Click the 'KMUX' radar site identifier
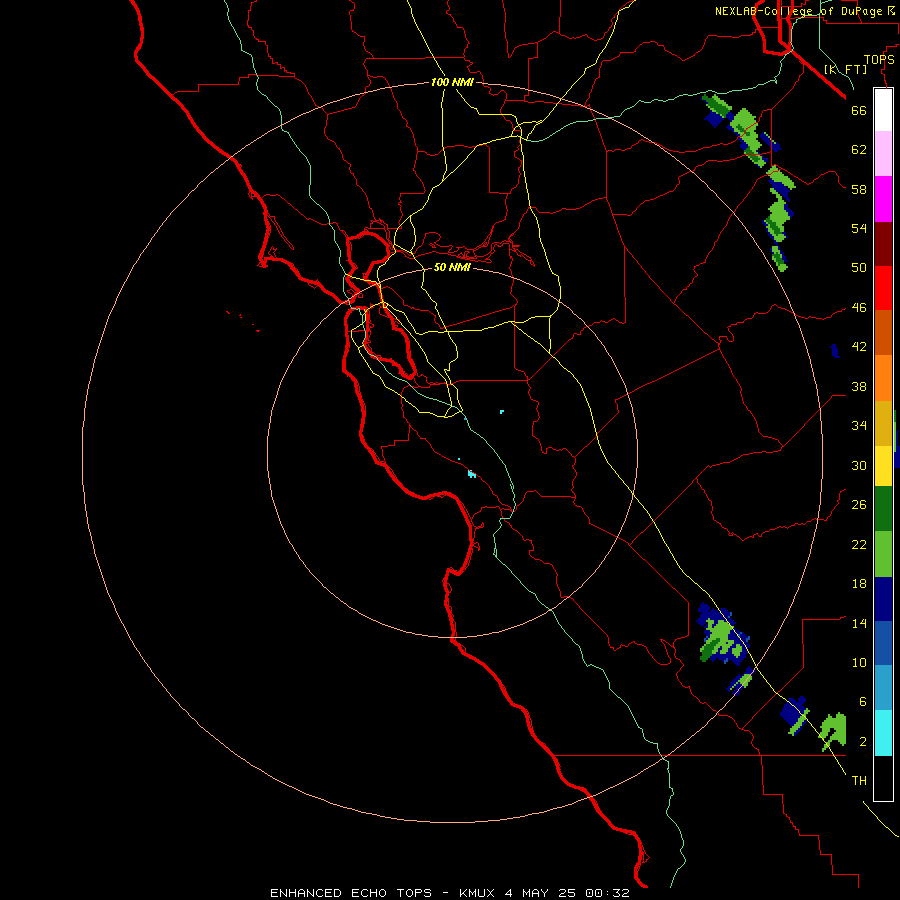Image resolution: width=900 pixels, height=900 pixels. coord(476,893)
